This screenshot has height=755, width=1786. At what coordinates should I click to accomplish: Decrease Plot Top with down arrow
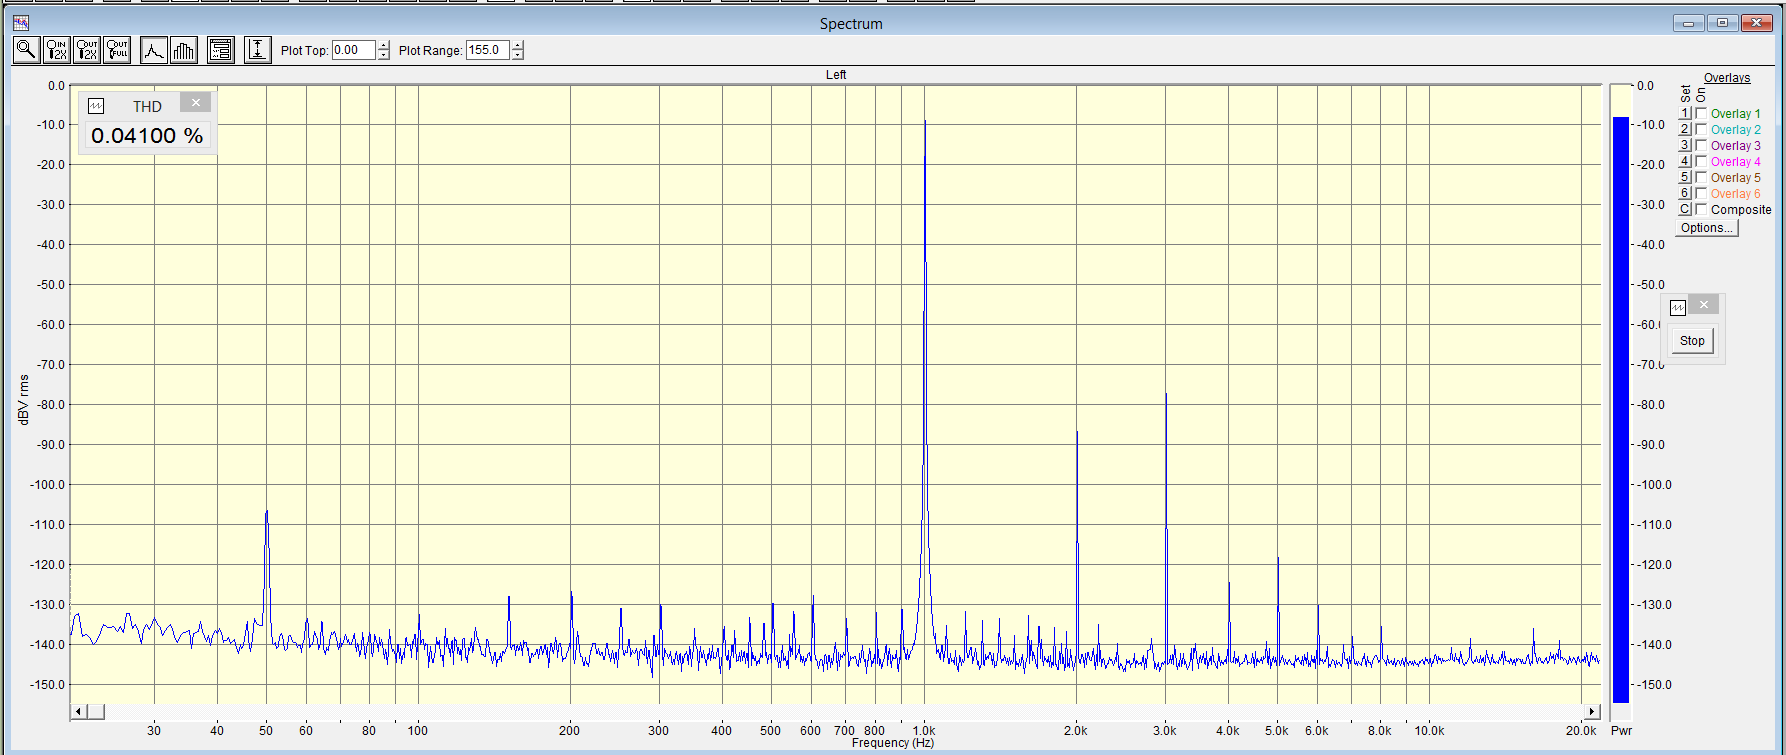(x=384, y=55)
